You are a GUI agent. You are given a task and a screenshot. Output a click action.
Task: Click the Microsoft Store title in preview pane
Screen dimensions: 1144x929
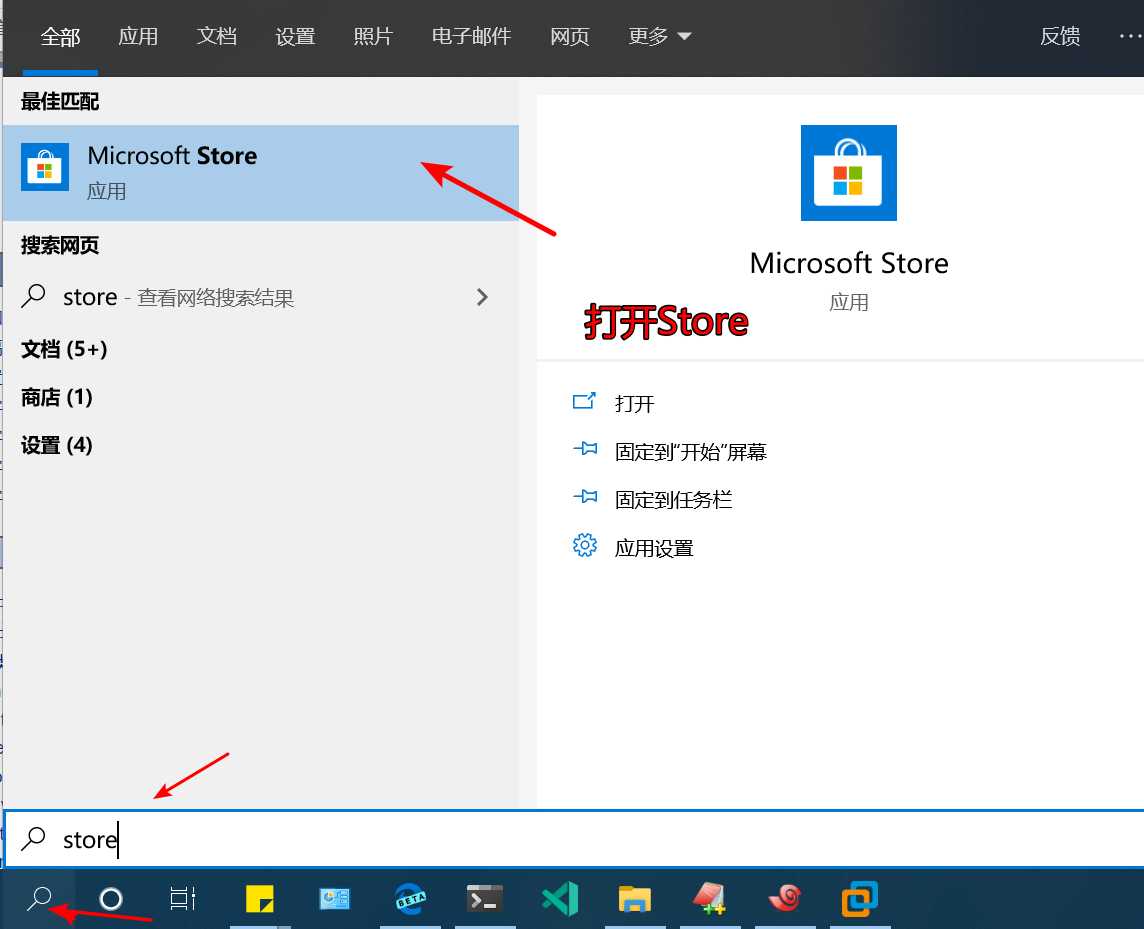[x=849, y=263]
